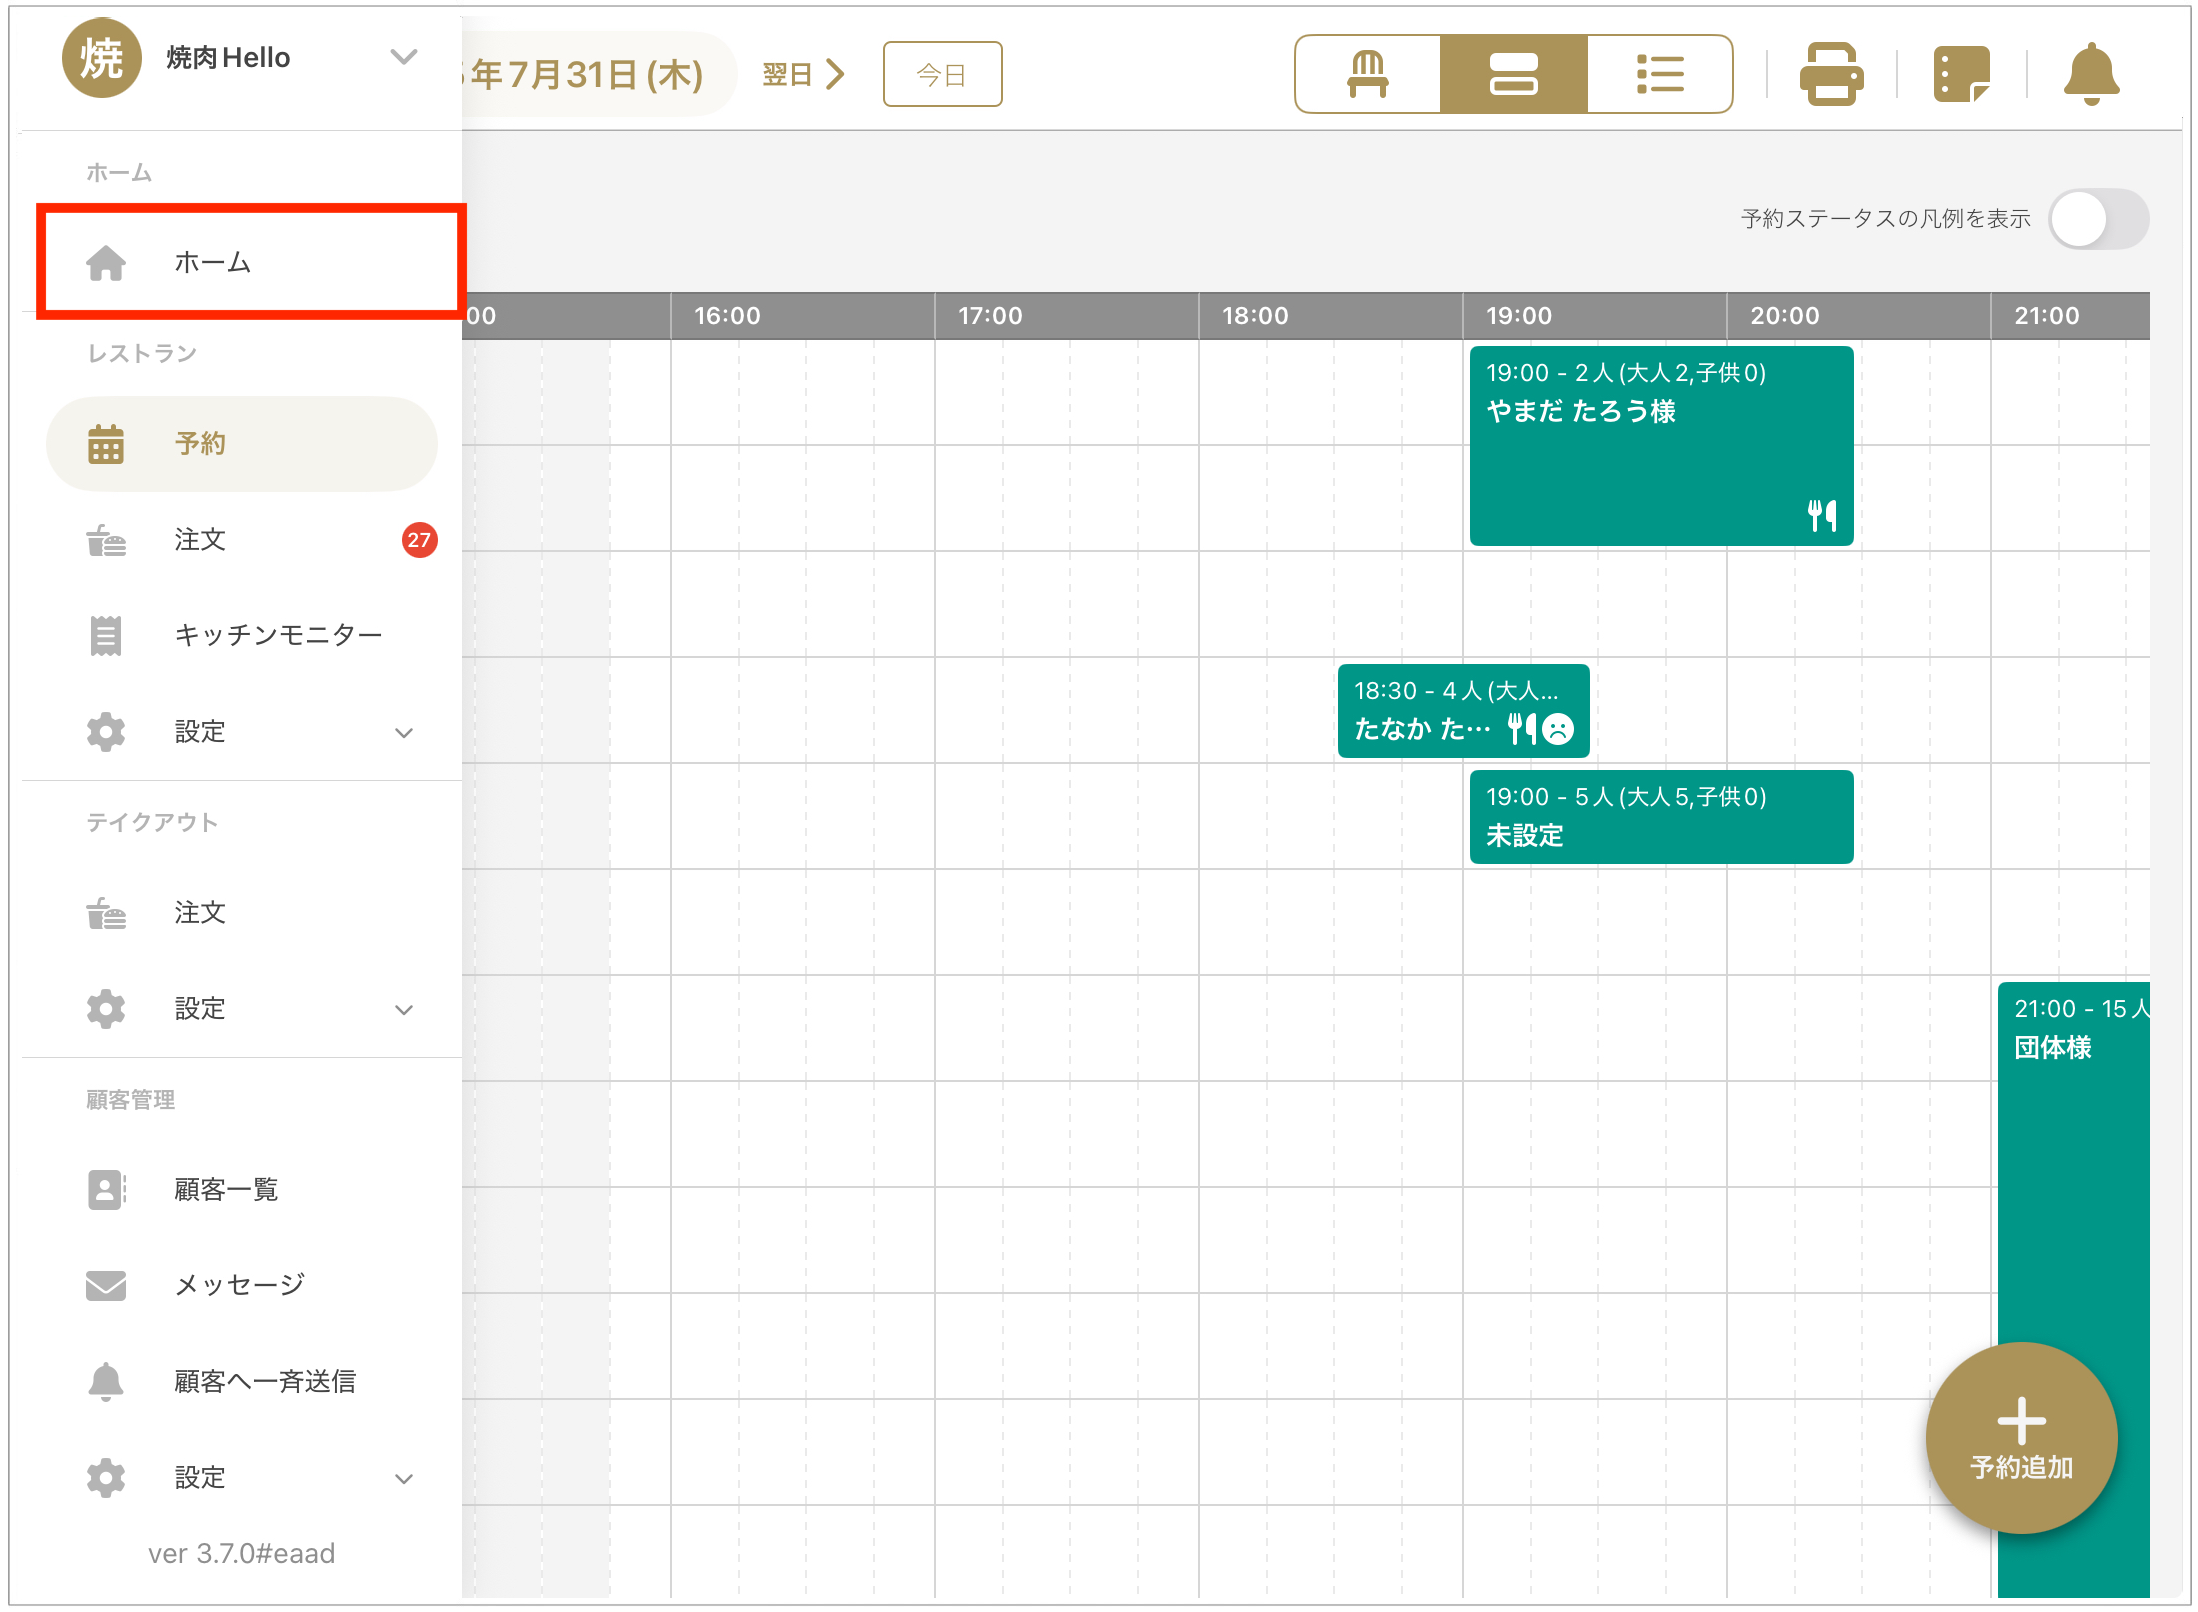Click the printer icon in top toolbar
The height and width of the screenshot is (1612, 2198).
pos(1831,74)
